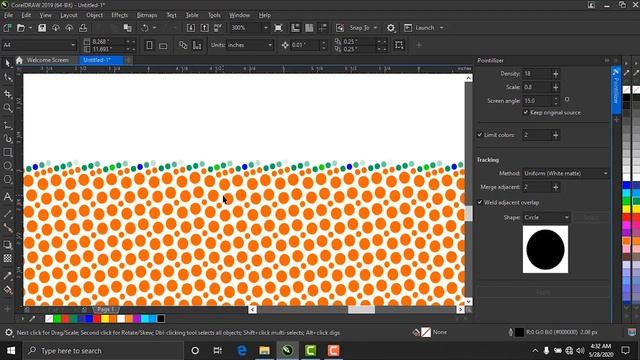Open Options with the gear toolbar icon
This screenshot has width=640, height=360.
[x=391, y=28]
